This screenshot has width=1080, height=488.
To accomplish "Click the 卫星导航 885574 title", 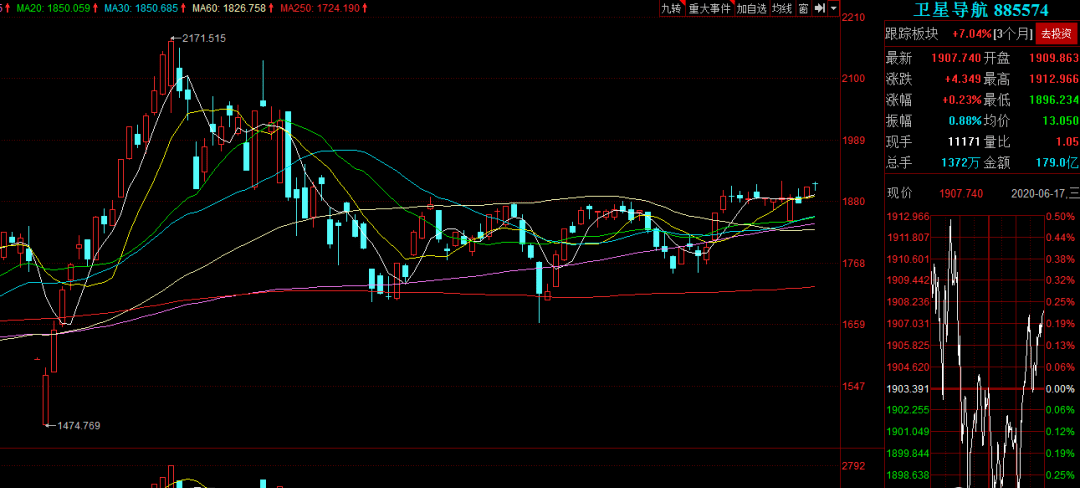I will click(981, 10).
